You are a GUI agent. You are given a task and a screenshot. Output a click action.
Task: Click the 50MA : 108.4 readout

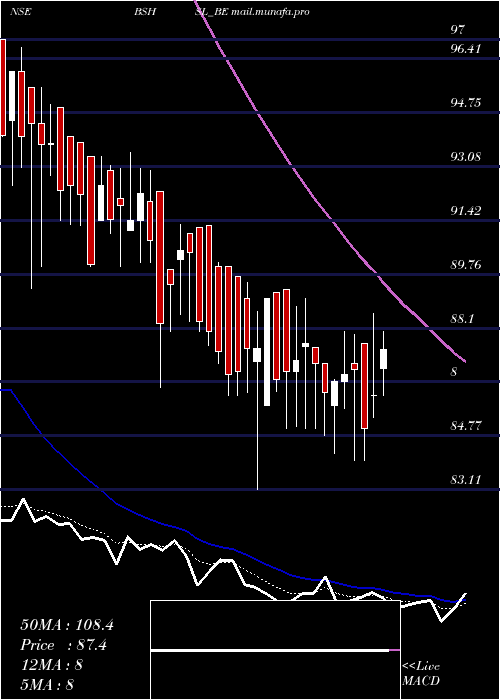click(x=67, y=625)
